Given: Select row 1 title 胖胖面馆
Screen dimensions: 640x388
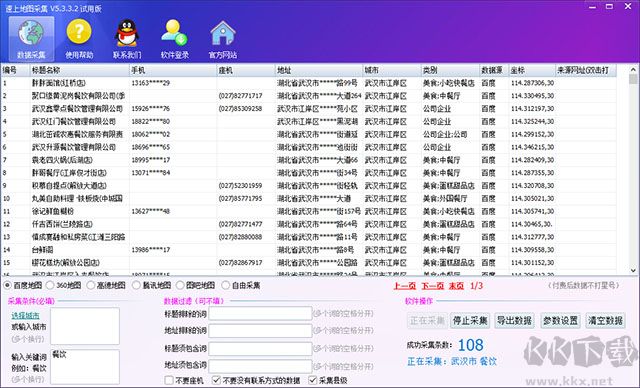Looking at the screenshot, I should tap(59, 83).
